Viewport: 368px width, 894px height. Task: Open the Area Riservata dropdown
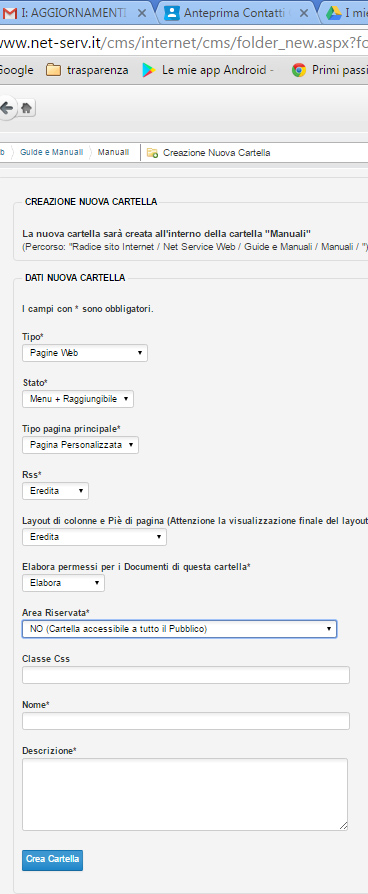[180, 629]
